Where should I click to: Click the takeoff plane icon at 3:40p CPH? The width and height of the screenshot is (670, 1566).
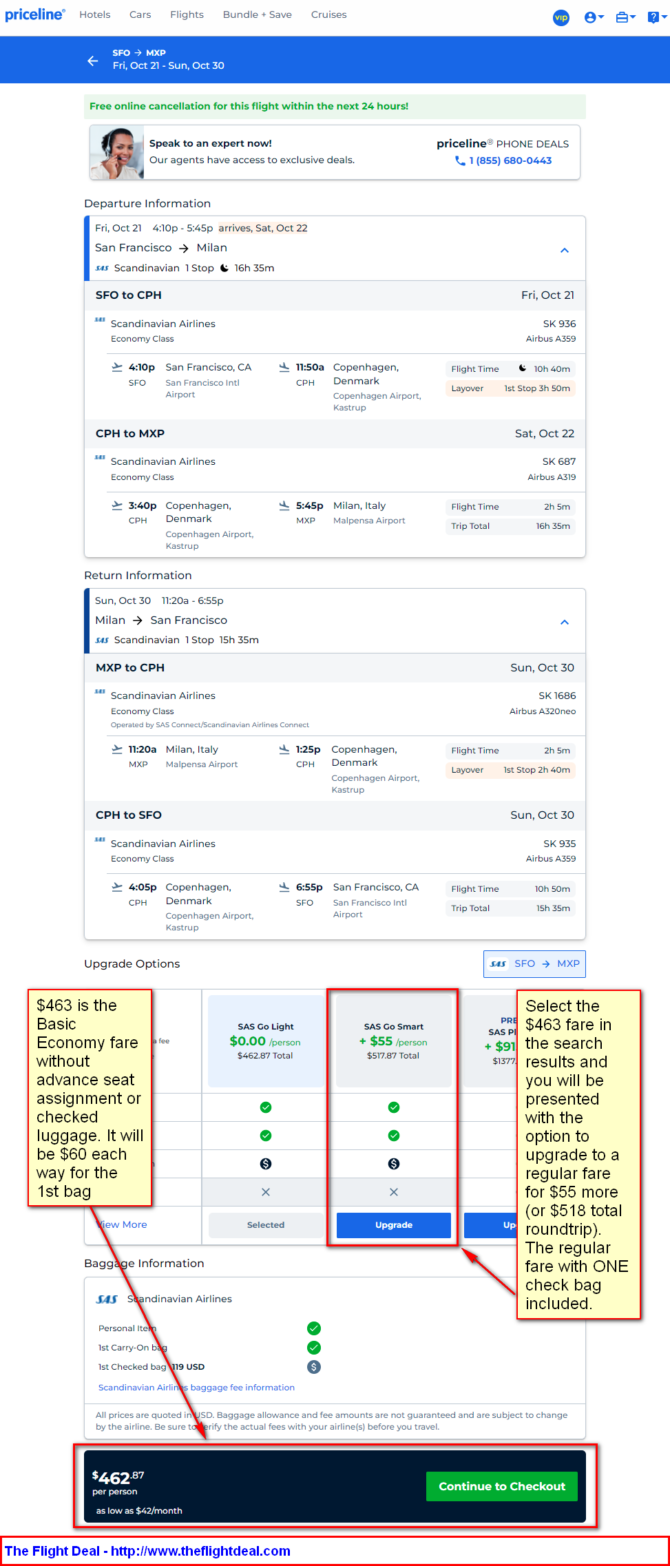click(118, 505)
